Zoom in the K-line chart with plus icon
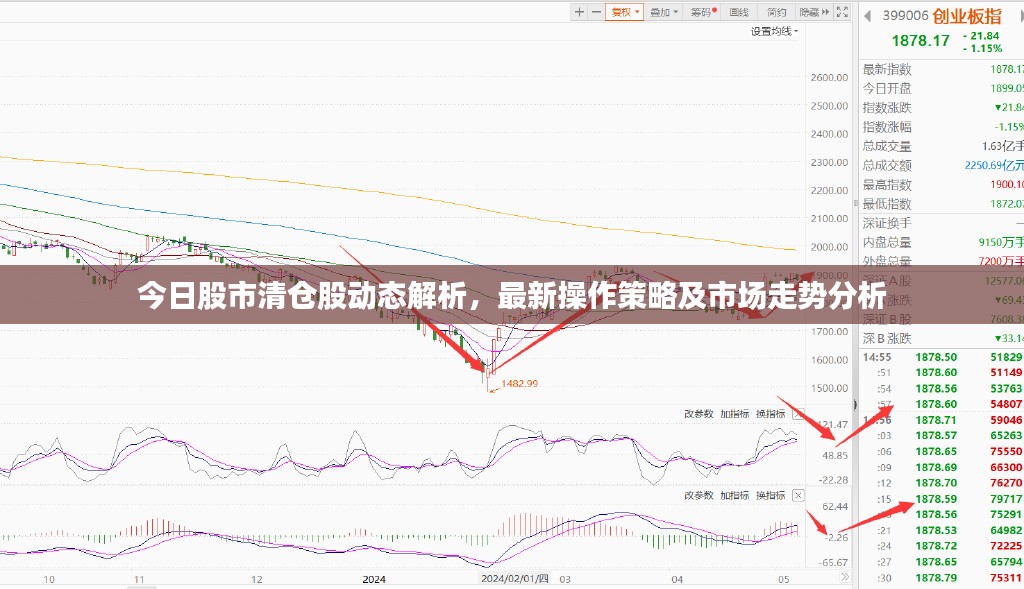The width and height of the screenshot is (1024, 589). pyautogui.click(x=579, y=12)
